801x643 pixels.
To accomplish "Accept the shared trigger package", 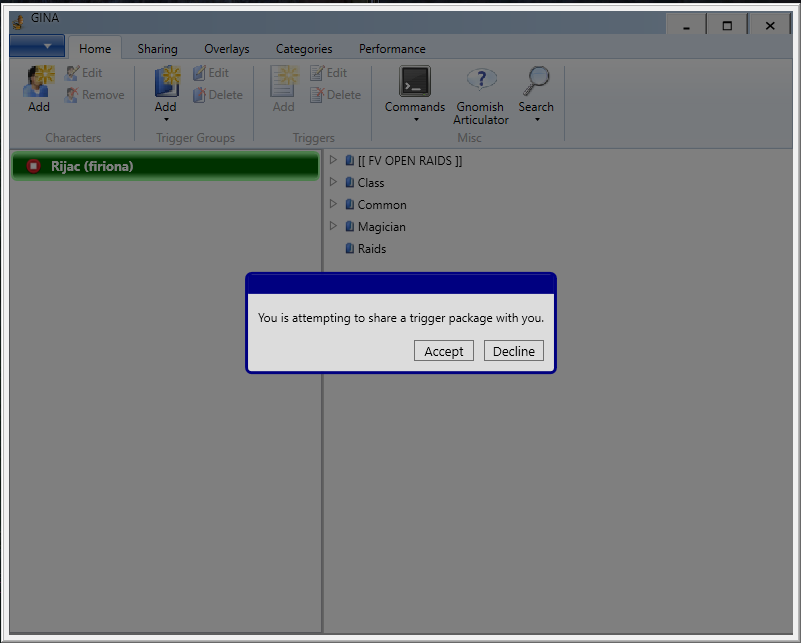I will (443, 351).
